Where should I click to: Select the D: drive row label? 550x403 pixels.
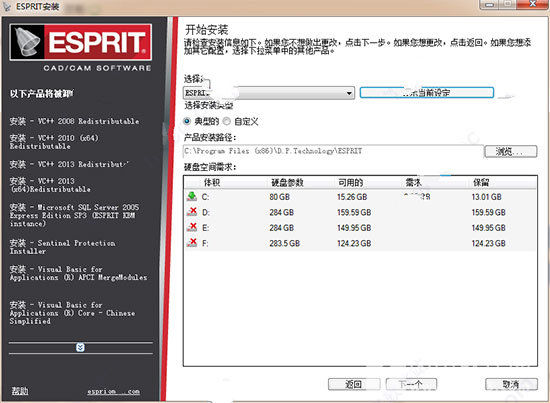point(206,212)
